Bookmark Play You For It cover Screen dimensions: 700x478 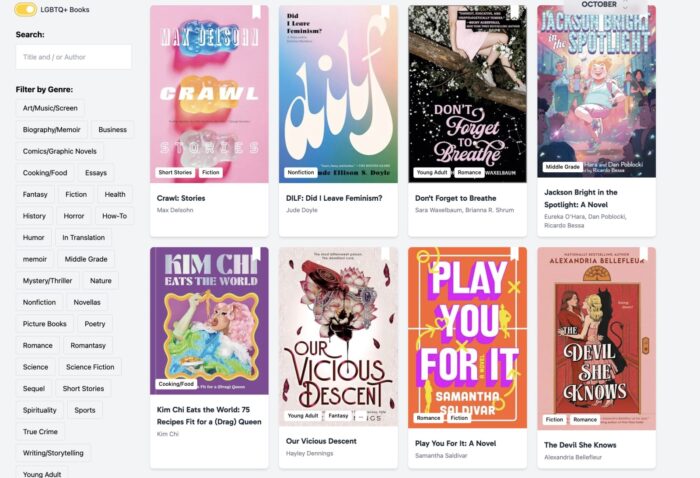point(515,254)
